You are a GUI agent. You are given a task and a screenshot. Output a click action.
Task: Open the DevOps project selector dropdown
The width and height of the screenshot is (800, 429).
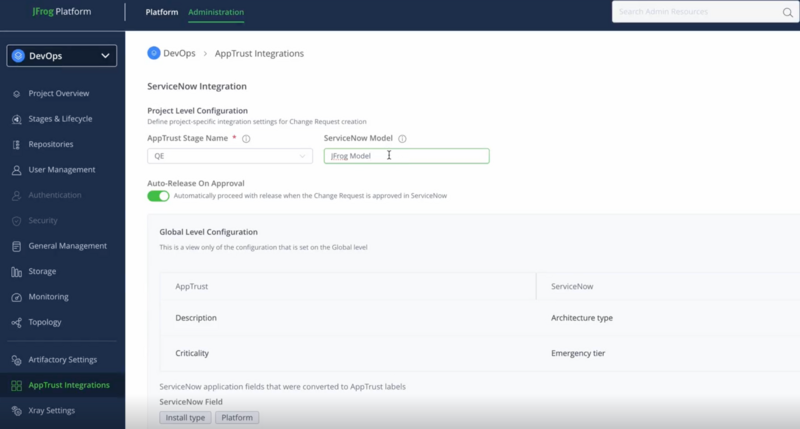pyautogui.click(x=62, y=56)
